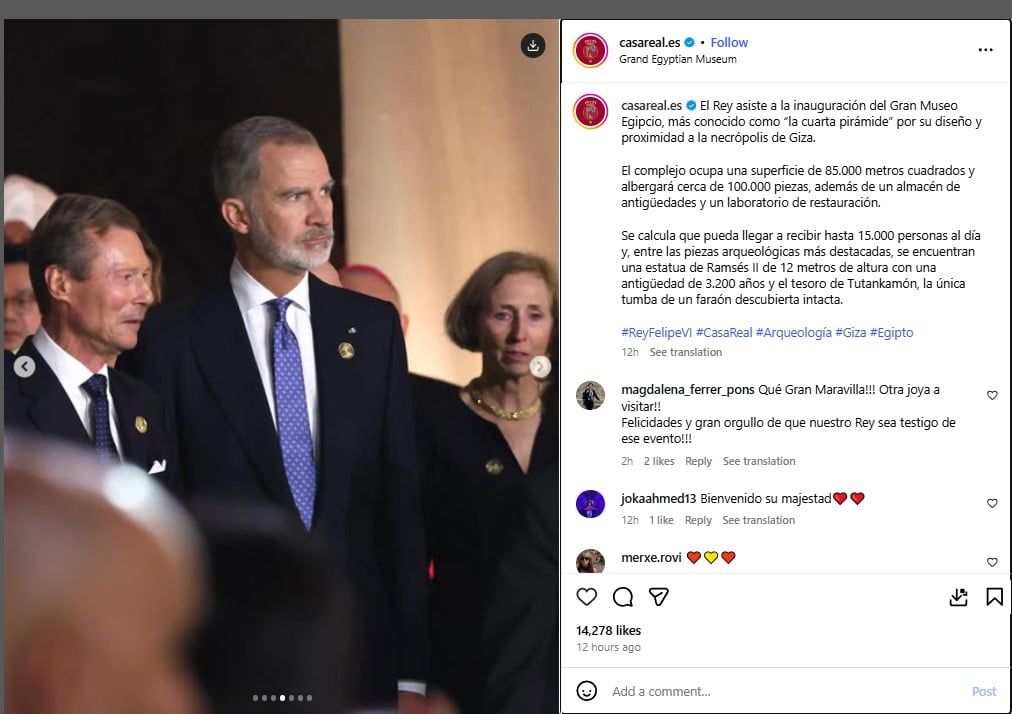
Task: View the 14,278 likes list
Action: [608, 630]
